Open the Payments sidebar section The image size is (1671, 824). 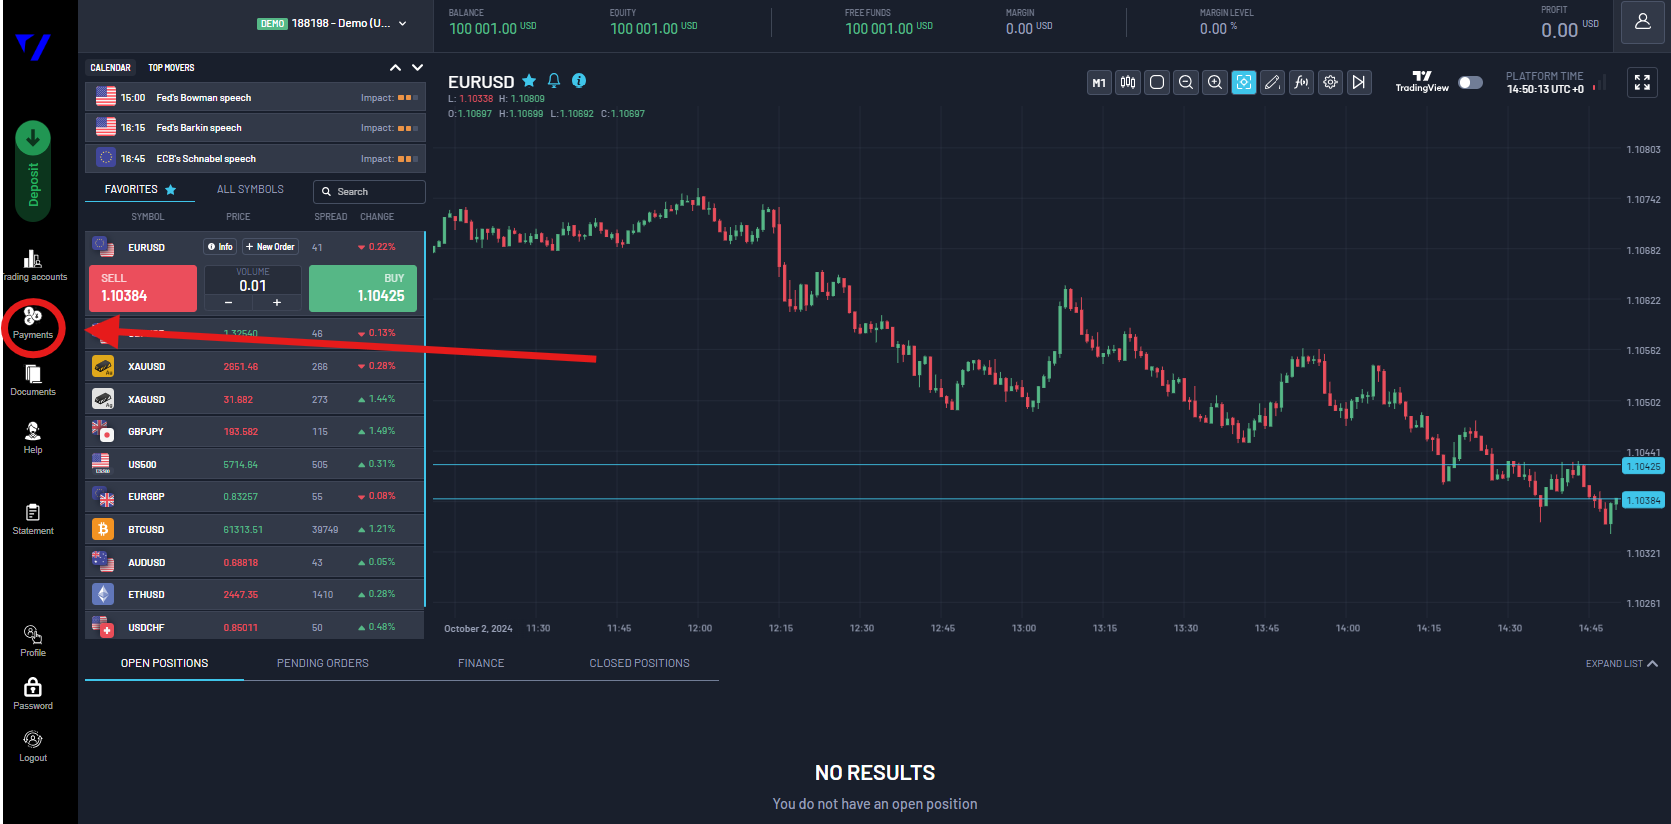coord(33,323)
